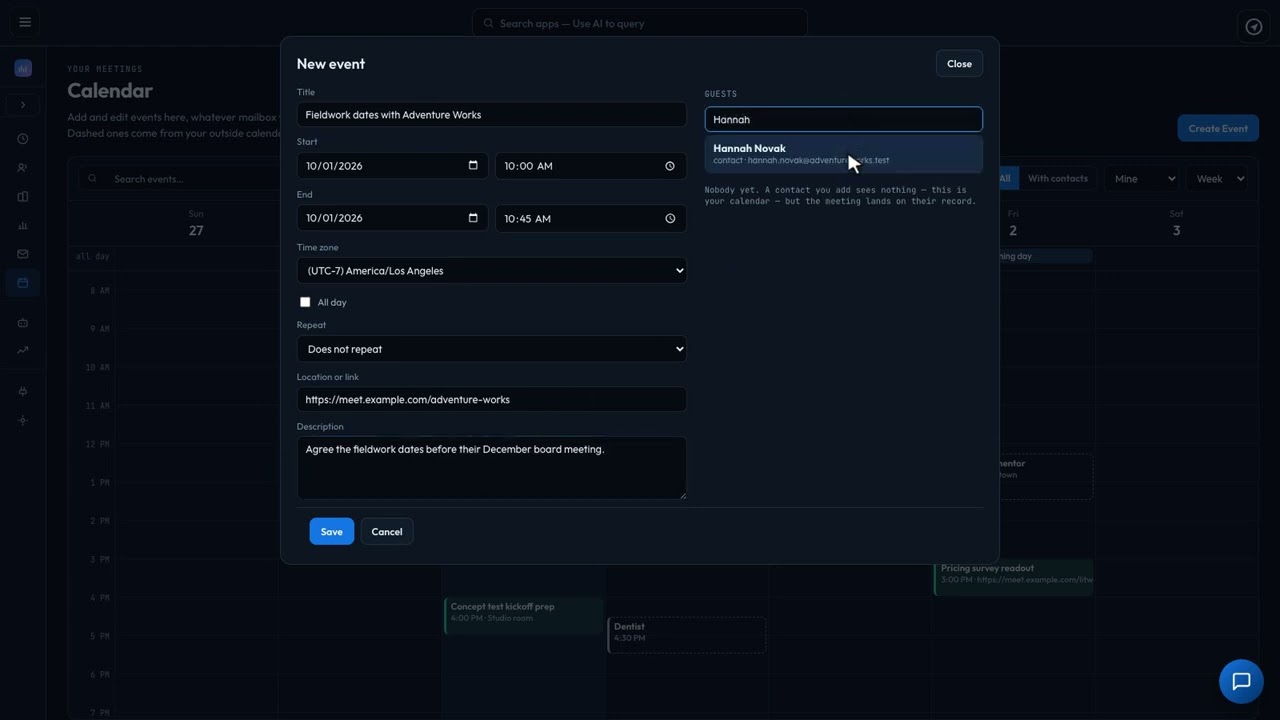Click the clock icon in Start time field
Viewport: 1280px width, 720px height.
(x=670, y=166)
